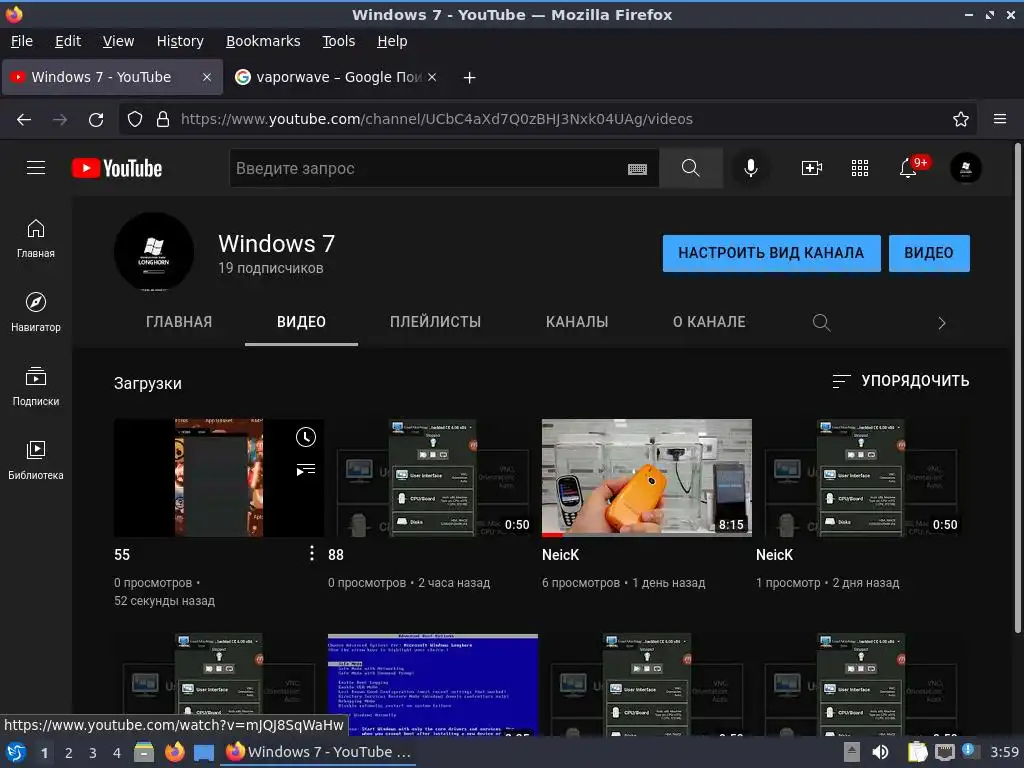The image size is (1024, 768).
Task: Open the tracking protection shield icon
Action: [x=135, y=119]
